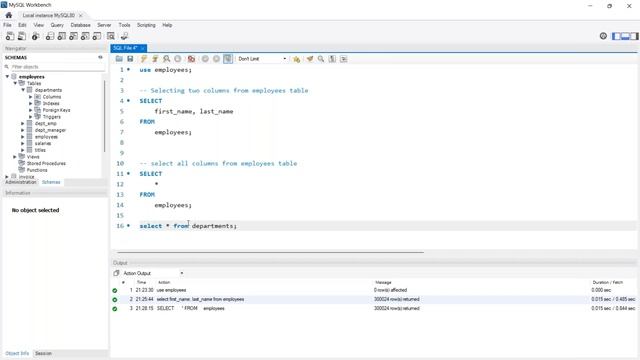Open the inspector for selected object

coord(36,36)
